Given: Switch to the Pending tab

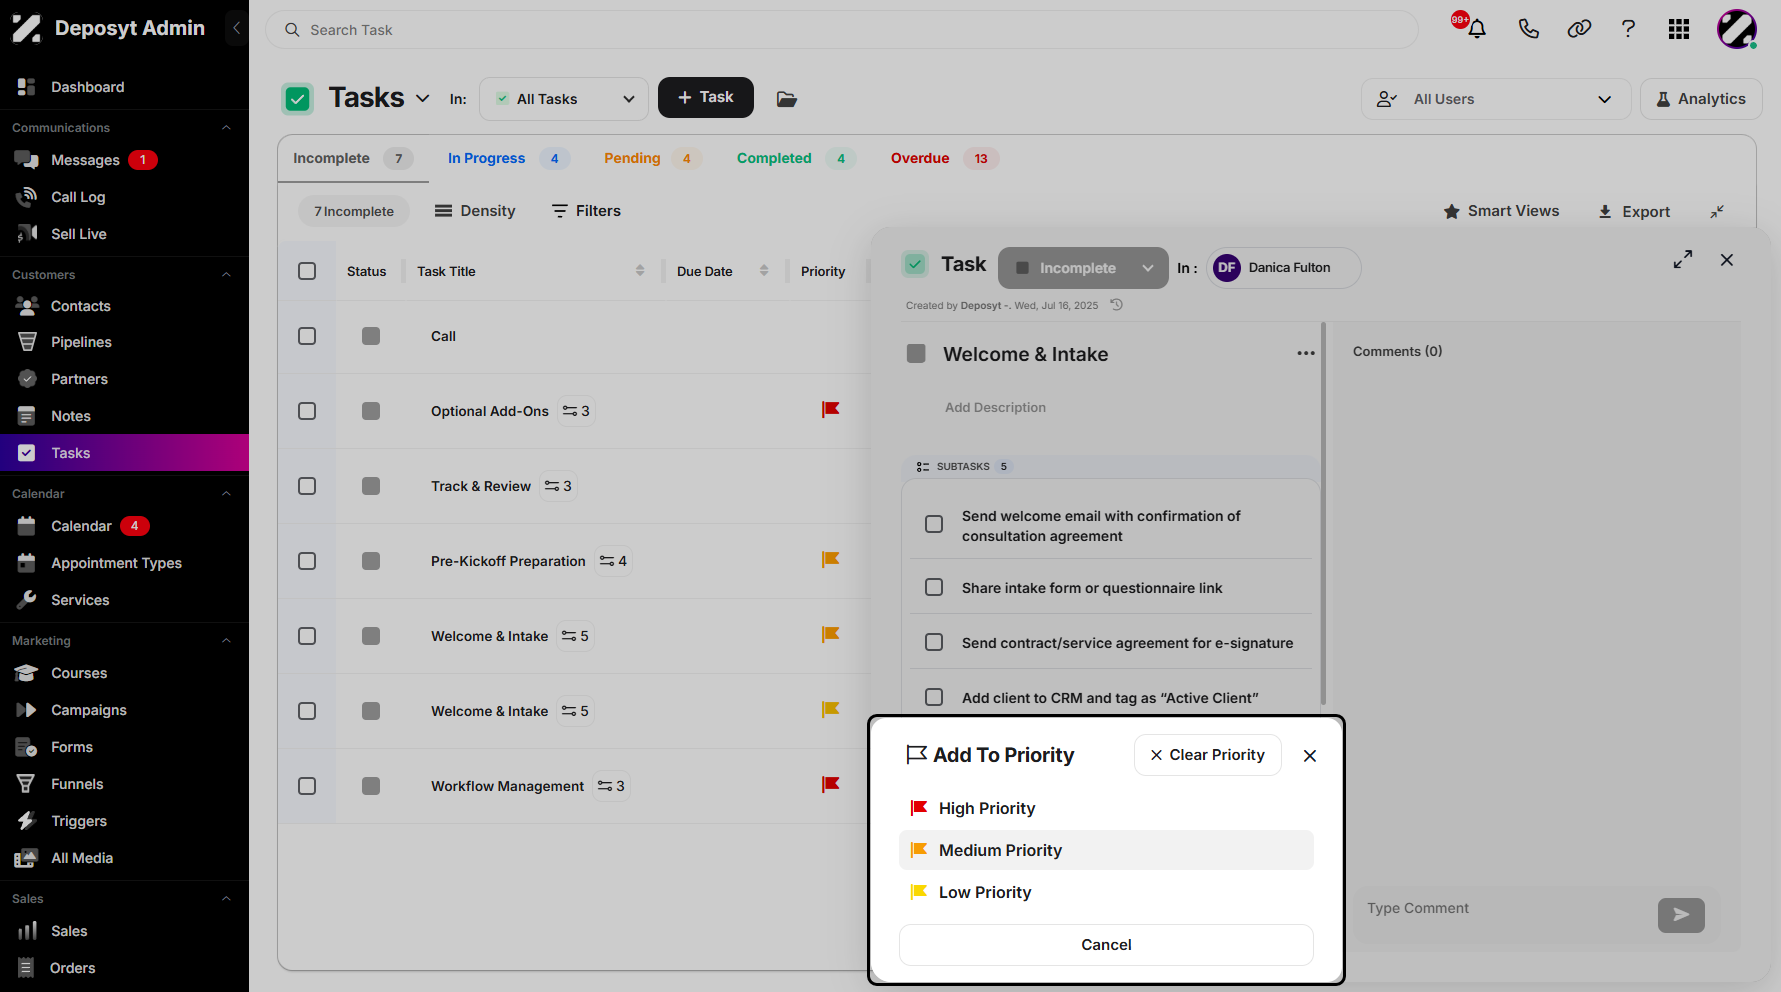Looking at the screenshot, I should point(652,158).
